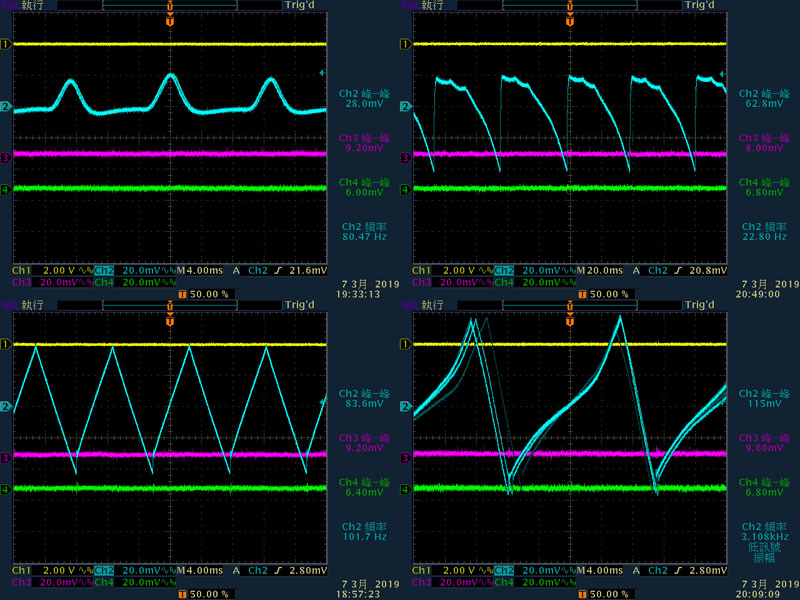Click magenta channel 3 marker in 19:33:13 capture

coord(6,158)
